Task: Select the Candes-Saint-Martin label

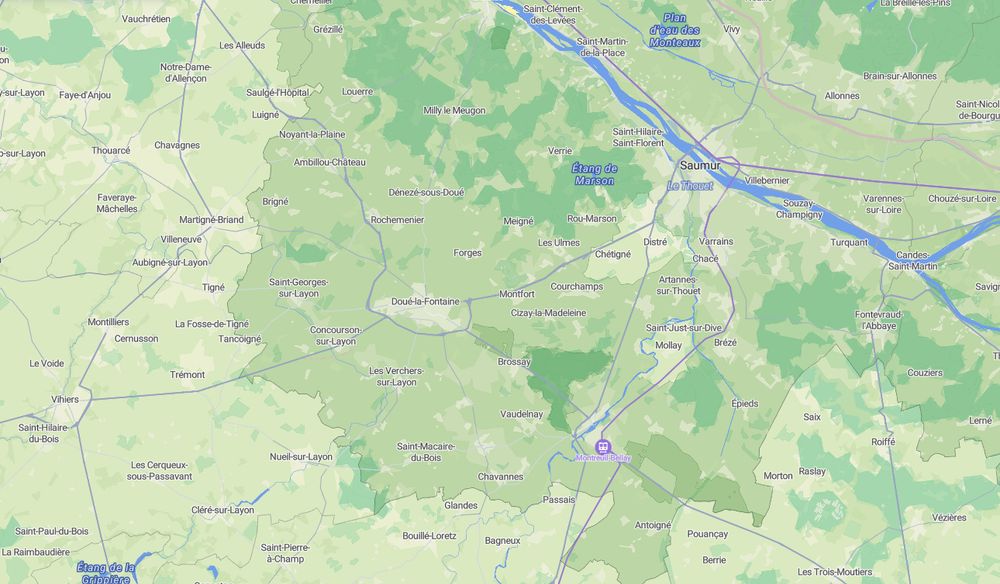Action: tap(913, 260)
